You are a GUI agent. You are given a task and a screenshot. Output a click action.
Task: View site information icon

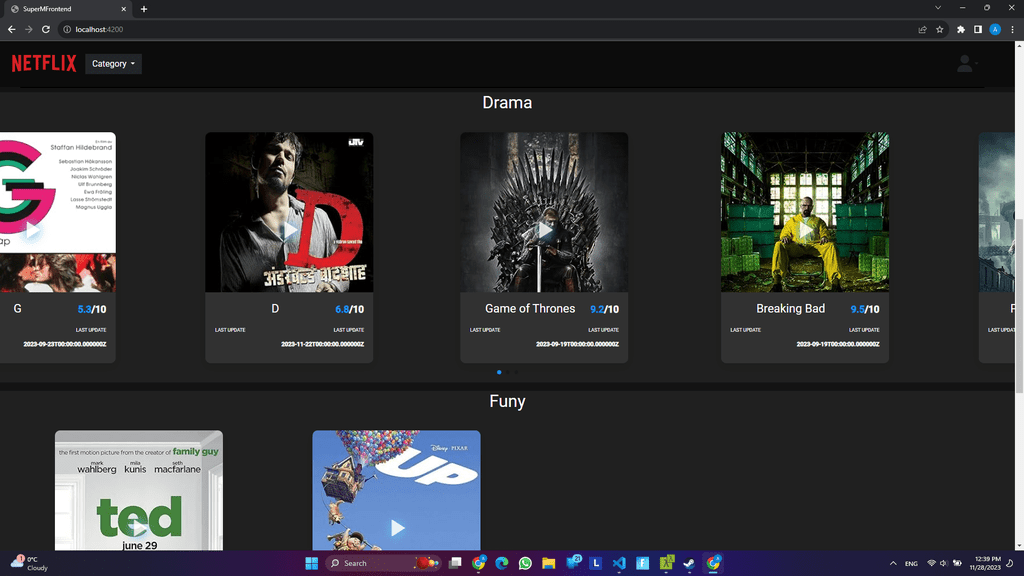point(67,29)
